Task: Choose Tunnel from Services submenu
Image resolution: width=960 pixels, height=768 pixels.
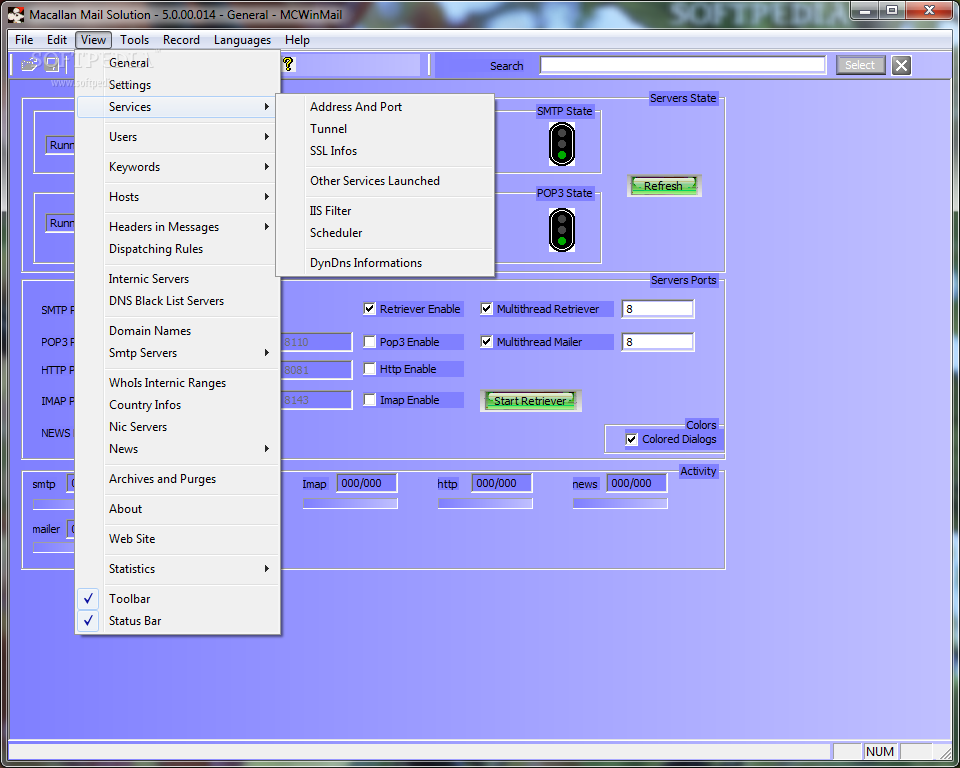Action: pyautogui.click(x=385, y=129)
